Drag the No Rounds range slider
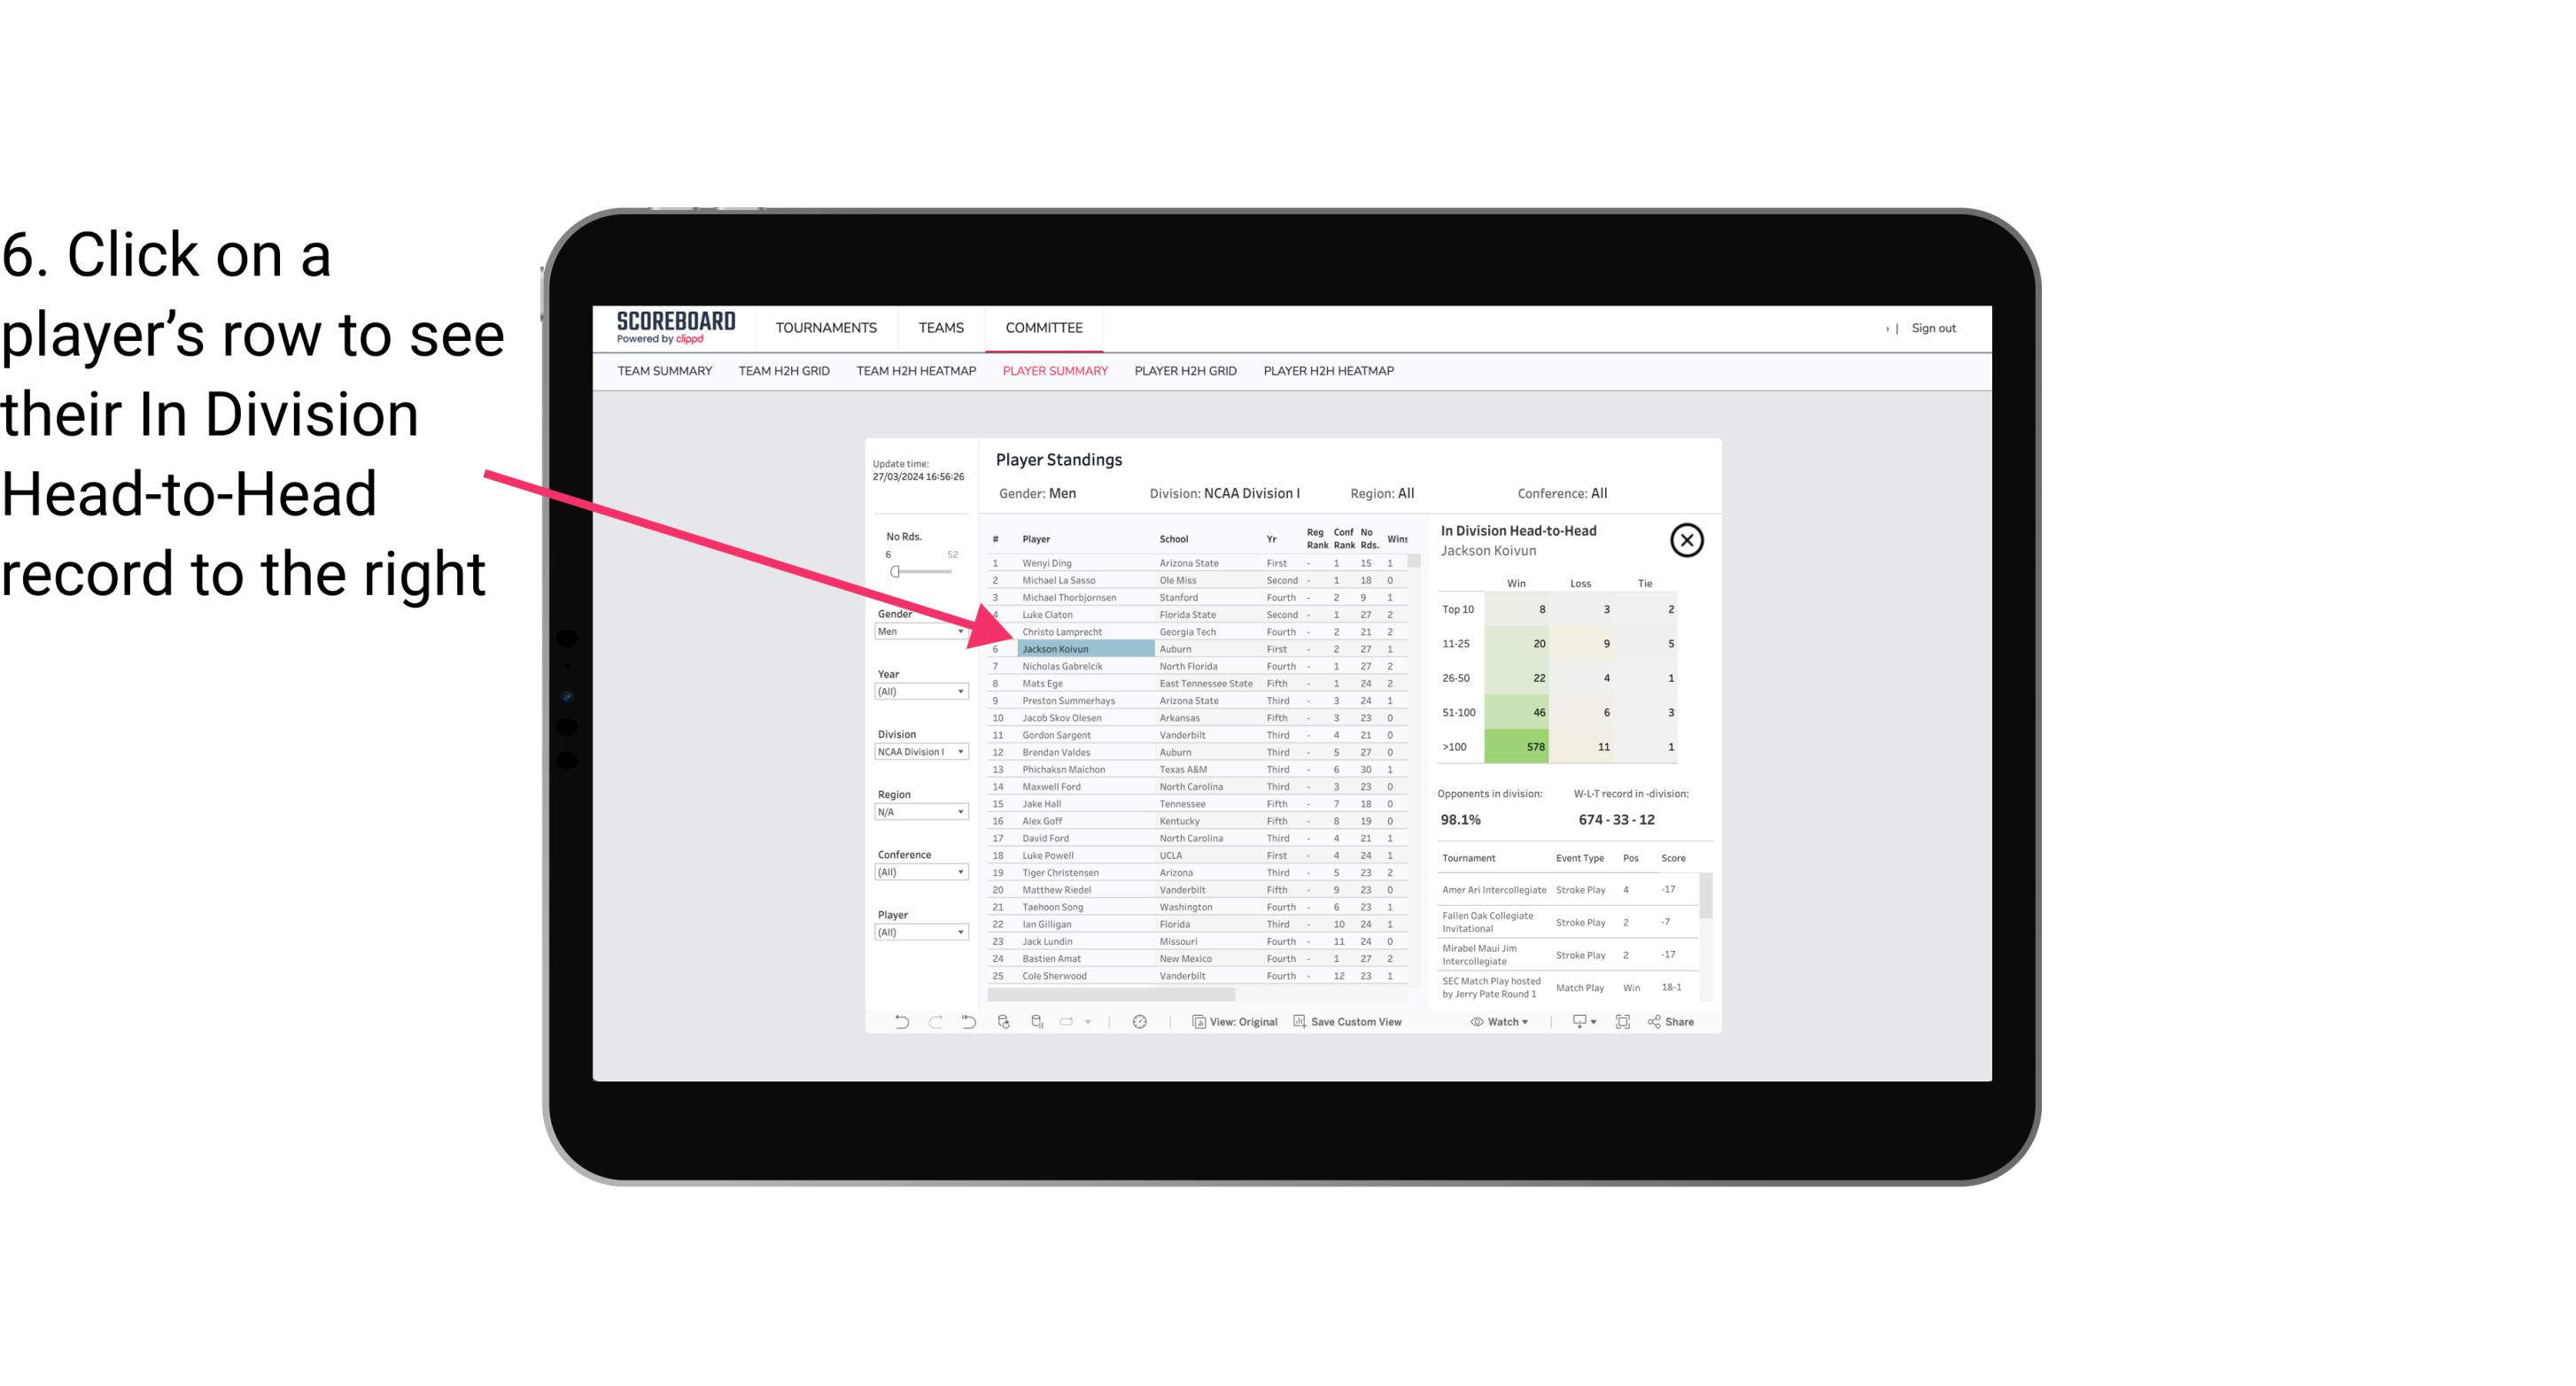 [893, 572]
